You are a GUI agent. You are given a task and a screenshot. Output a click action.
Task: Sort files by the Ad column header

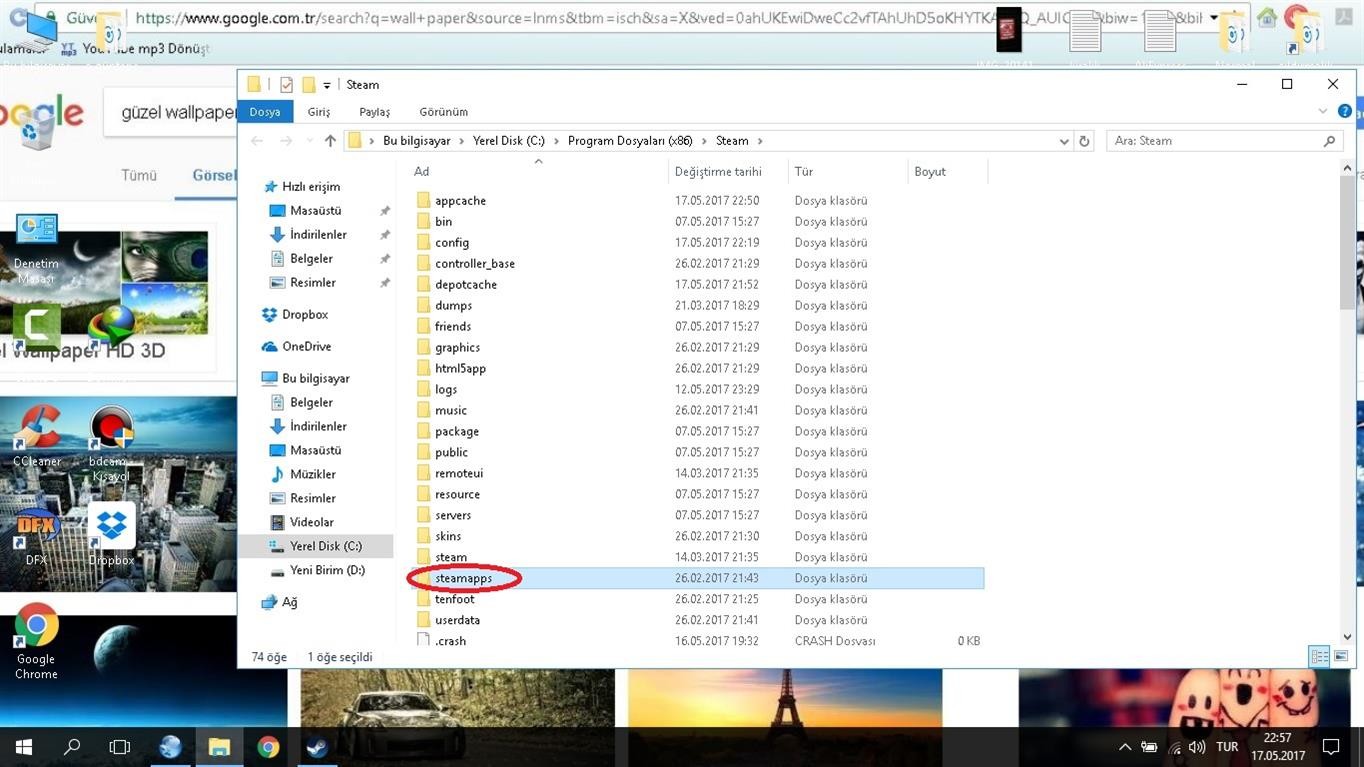pyautogui.click(x=538, y=172)
